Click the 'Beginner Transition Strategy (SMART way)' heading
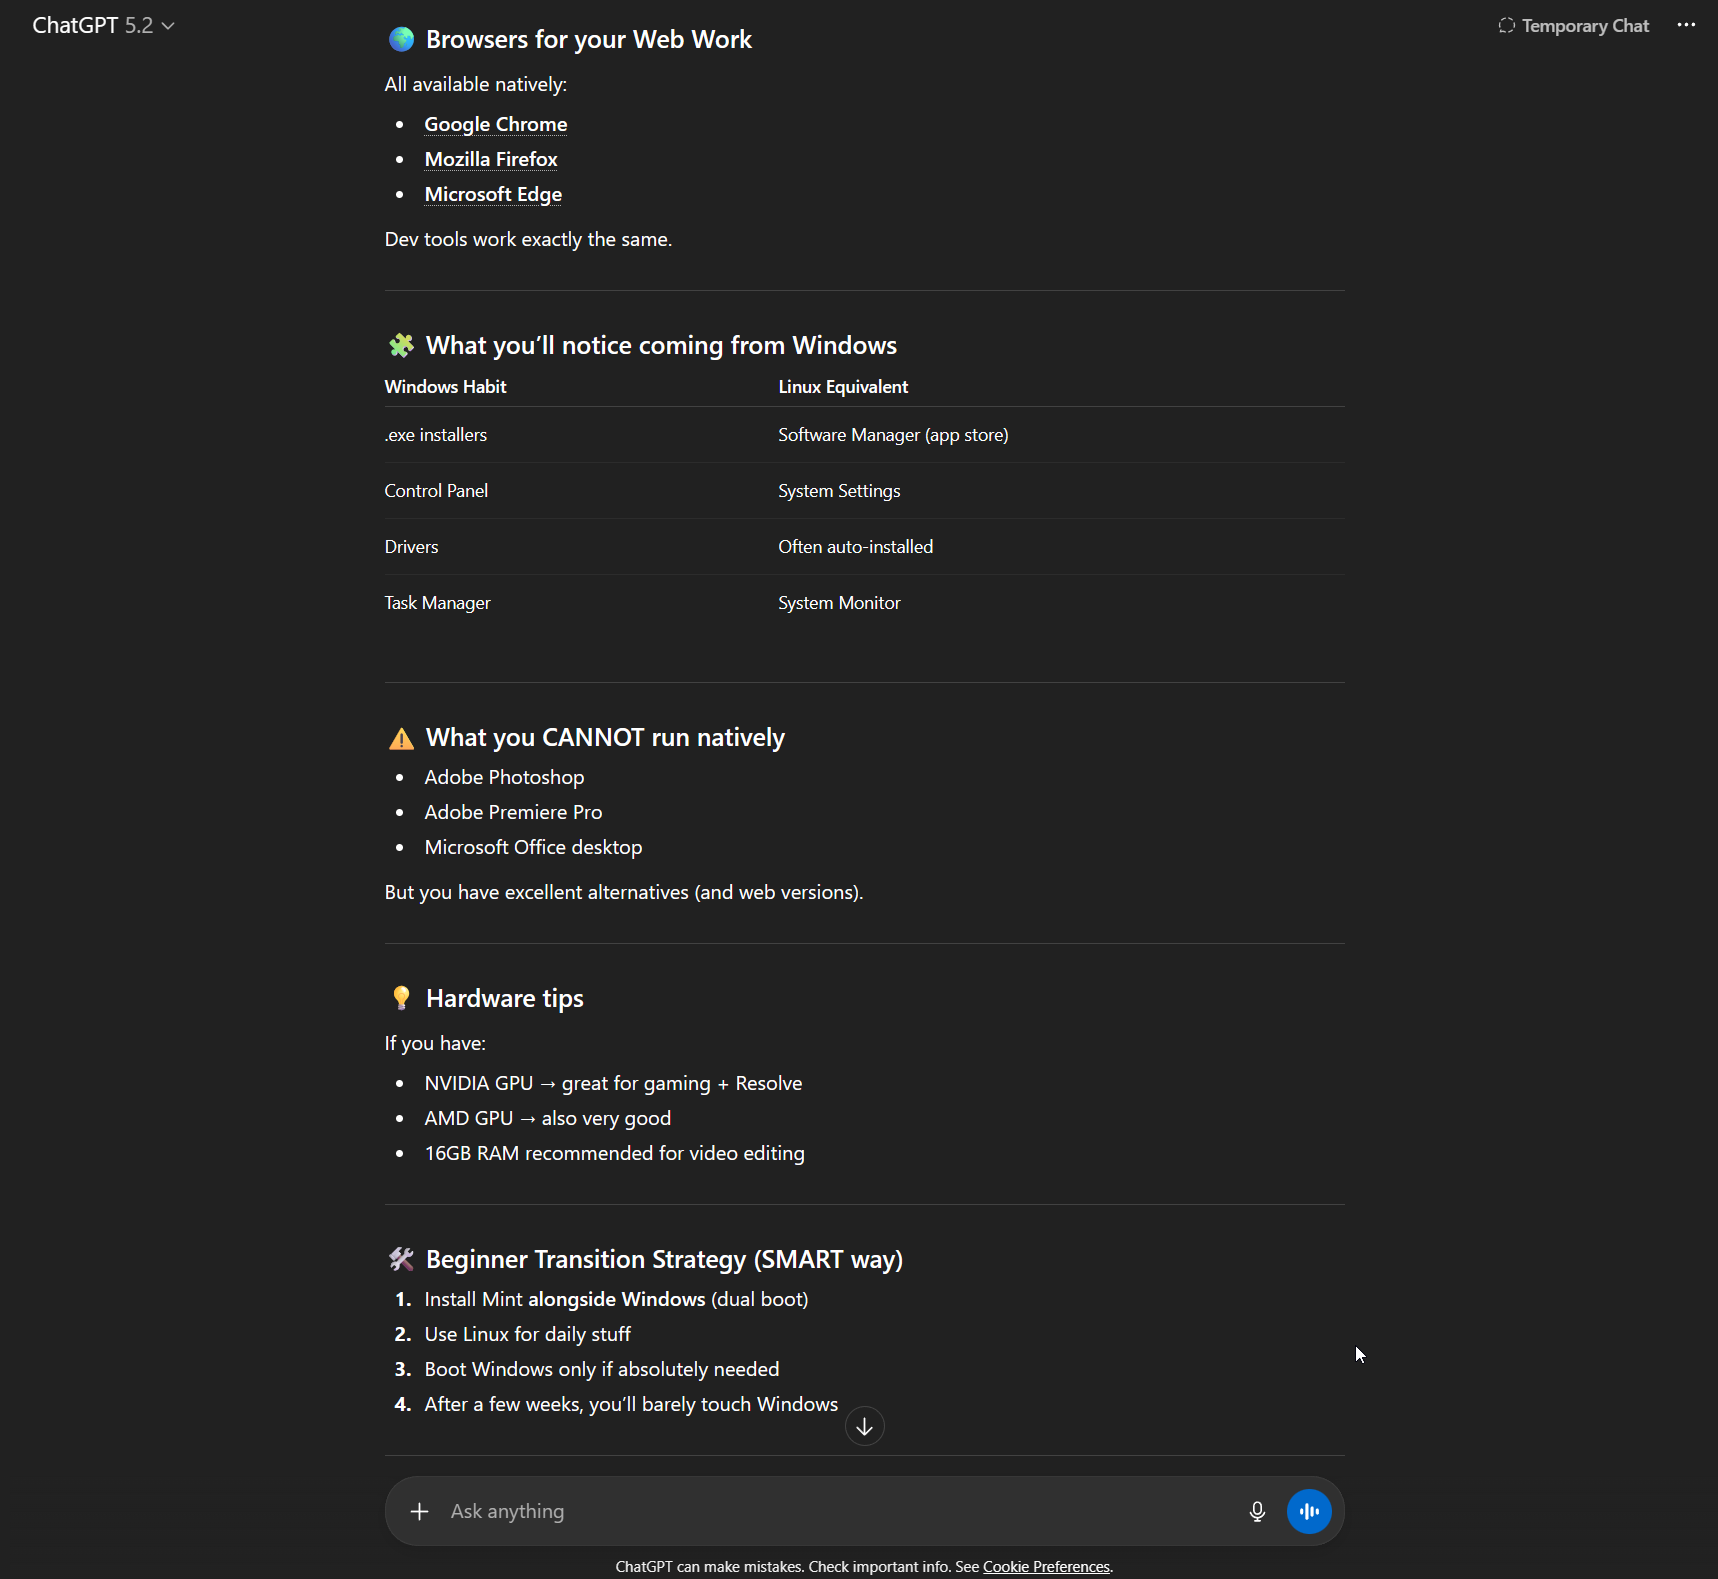Screen dimensions: 1718x1579 tap(664, 1259)
